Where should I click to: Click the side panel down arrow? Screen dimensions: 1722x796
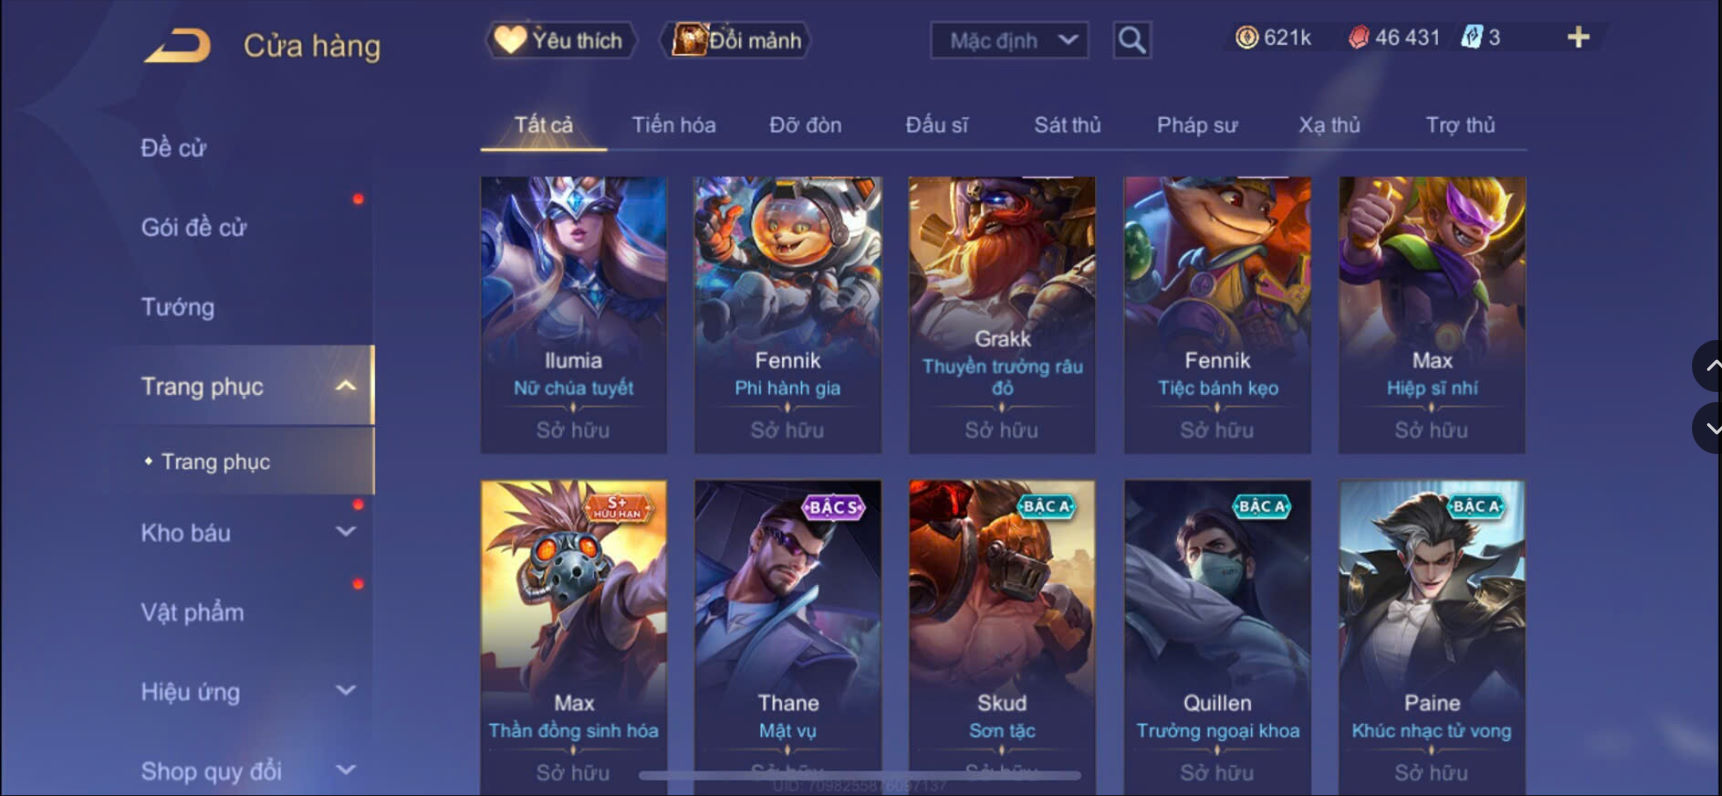pyautogui.click(x=1709, y=428)
